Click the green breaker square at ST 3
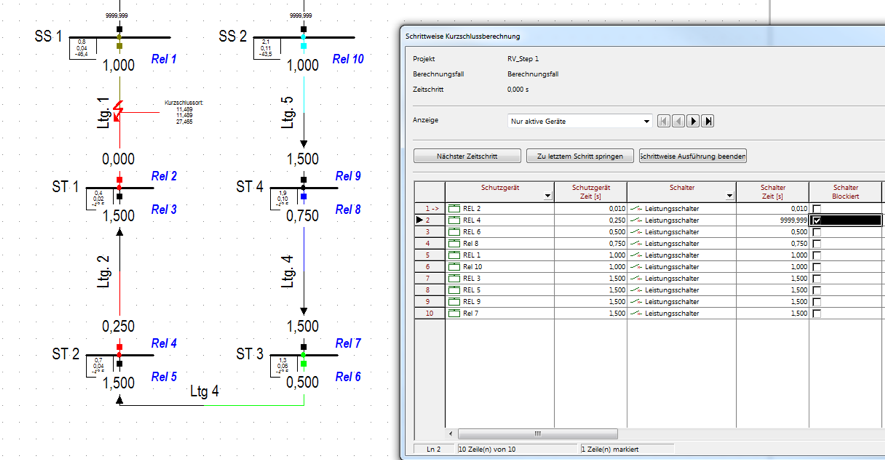Screen dimensions: 885x460 tap(303, 363)
